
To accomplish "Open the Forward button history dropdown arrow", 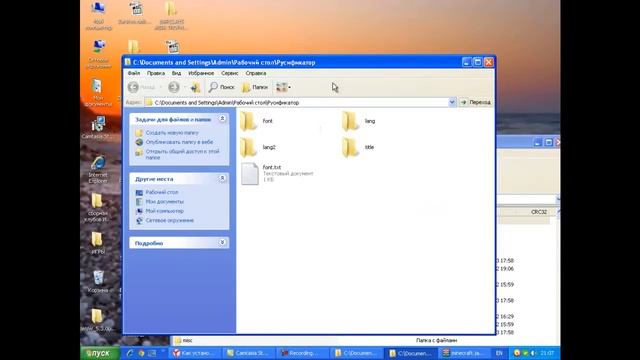I will tap(185, 87).
